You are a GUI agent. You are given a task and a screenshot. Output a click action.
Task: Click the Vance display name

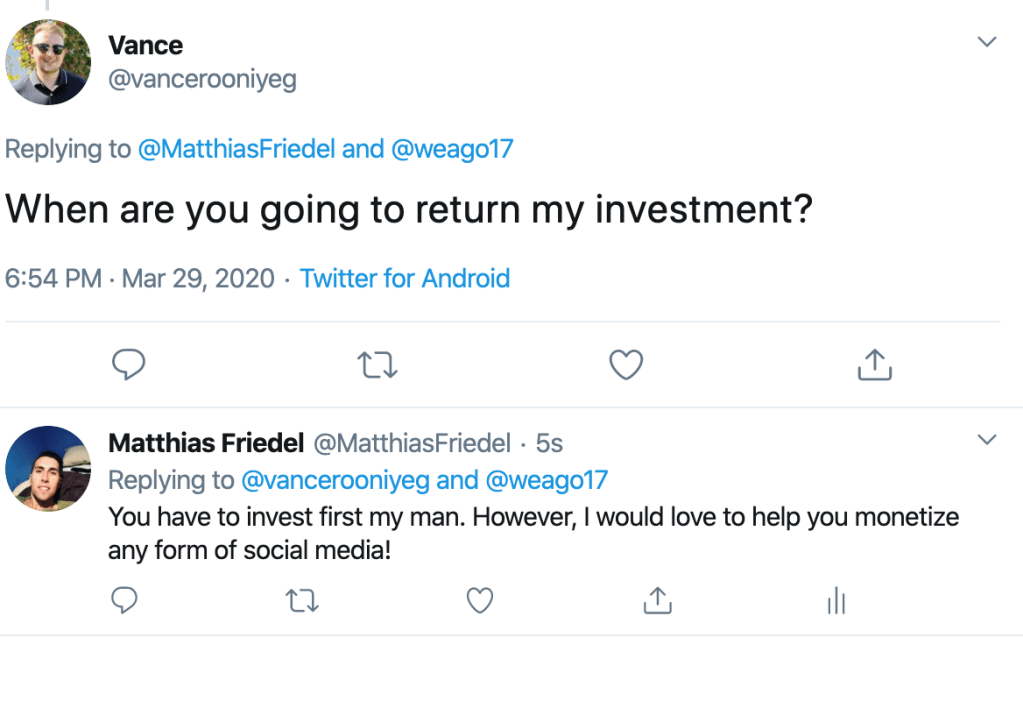(145, 45)
